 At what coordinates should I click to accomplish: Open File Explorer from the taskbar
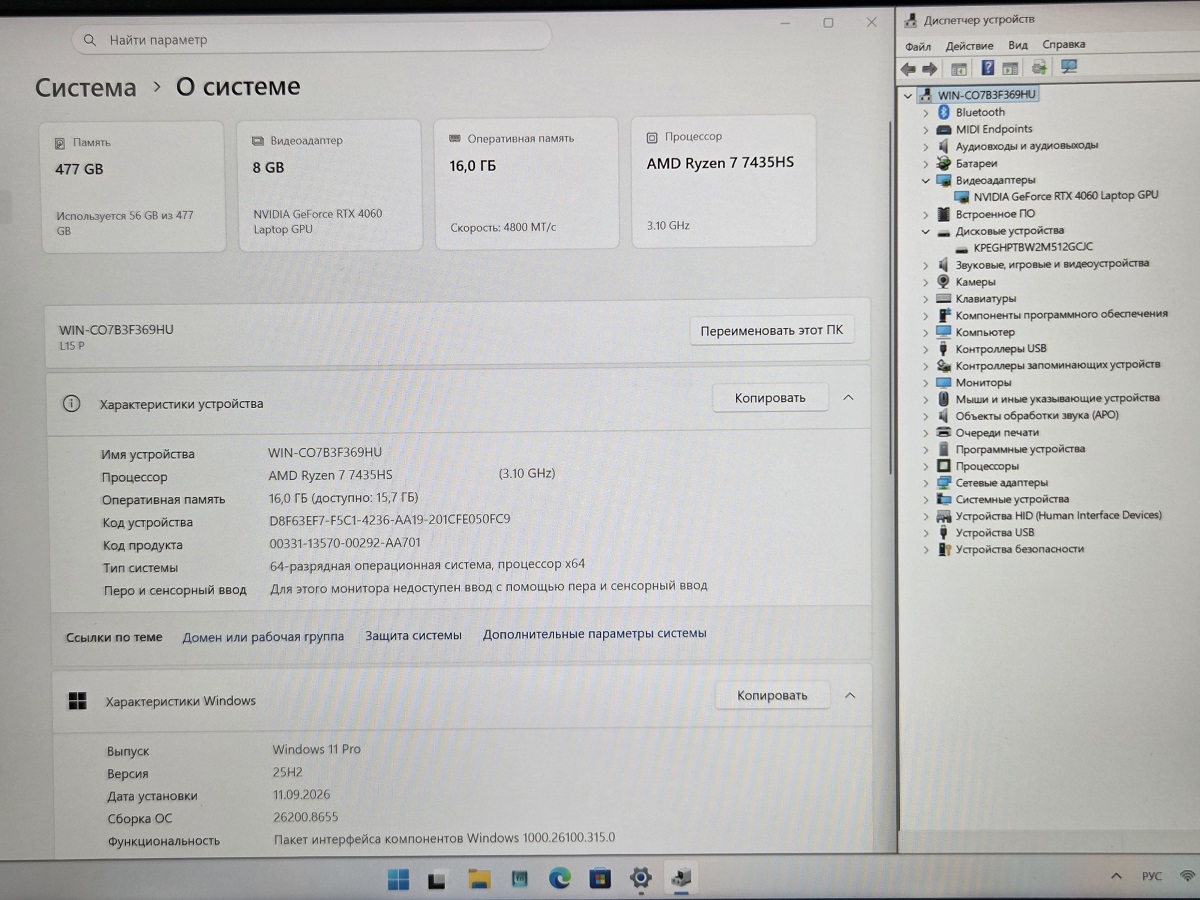pyautogui.click(x=479, y=880)
